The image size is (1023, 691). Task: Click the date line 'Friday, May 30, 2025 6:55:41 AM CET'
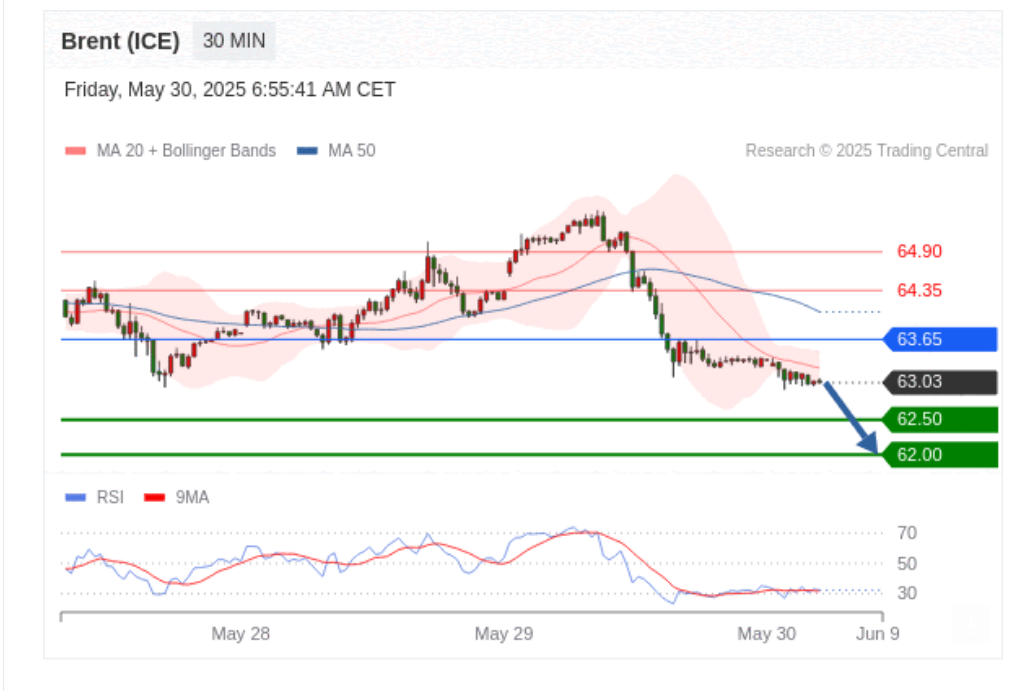tap(230, 89)
